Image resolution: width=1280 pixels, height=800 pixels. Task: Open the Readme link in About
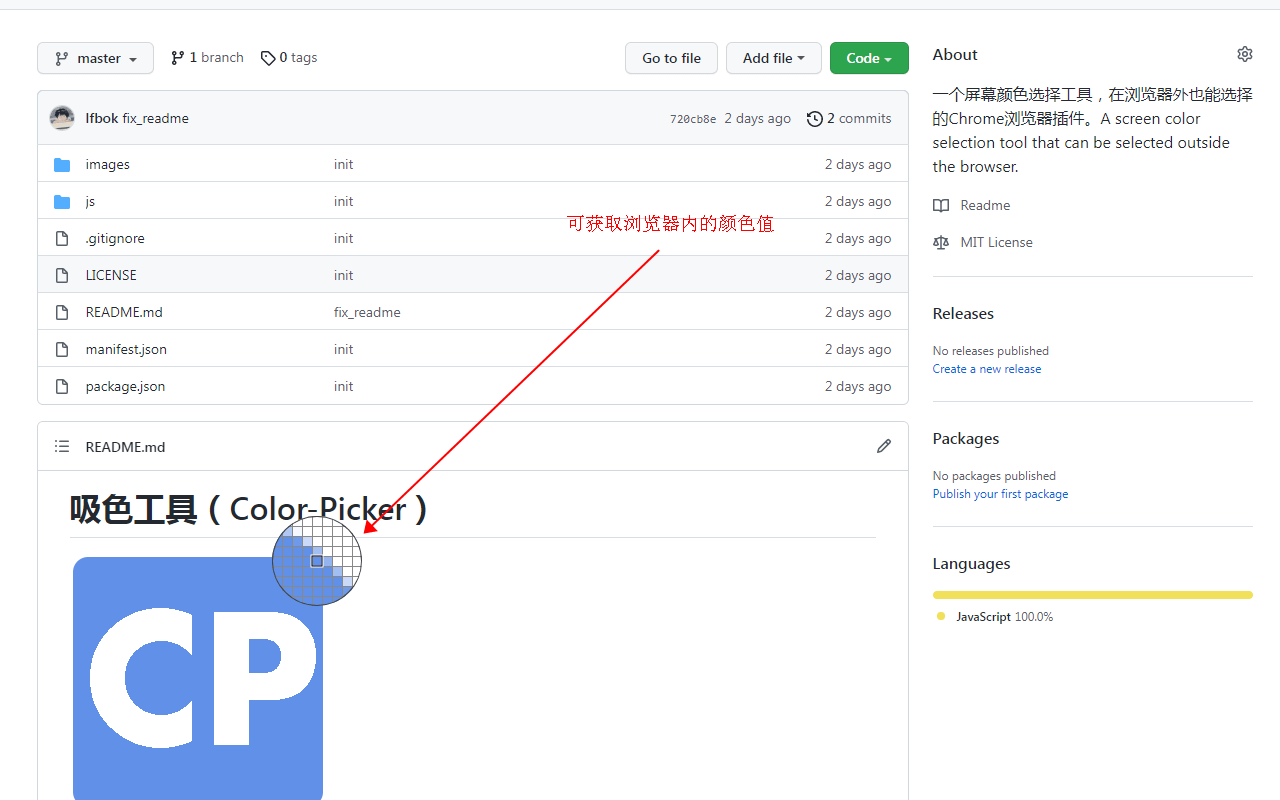[985, 205]
